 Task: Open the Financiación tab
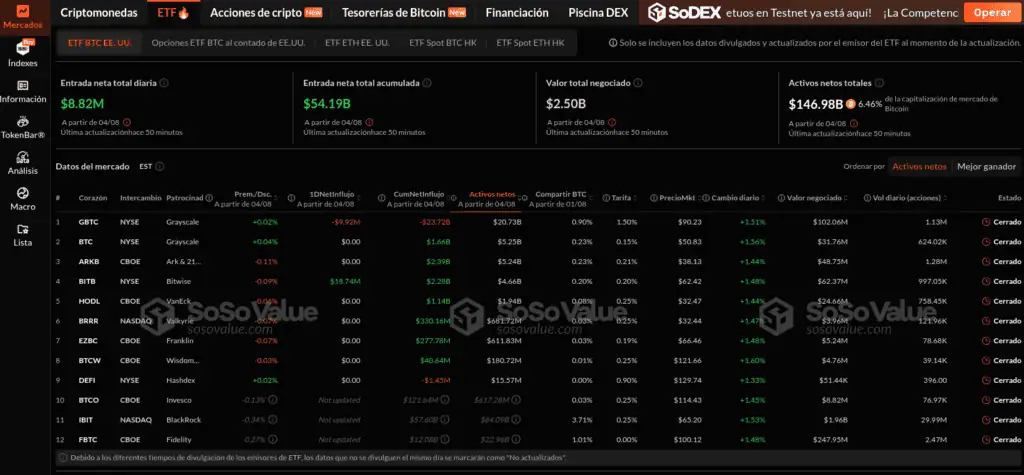(x=517, y=12)
